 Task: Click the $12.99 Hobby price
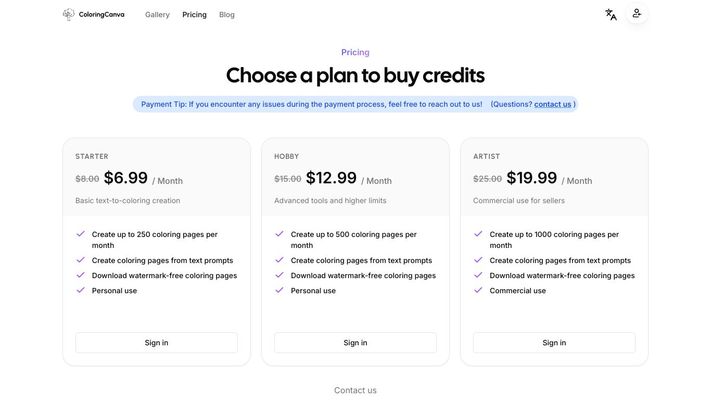point(331,178)
